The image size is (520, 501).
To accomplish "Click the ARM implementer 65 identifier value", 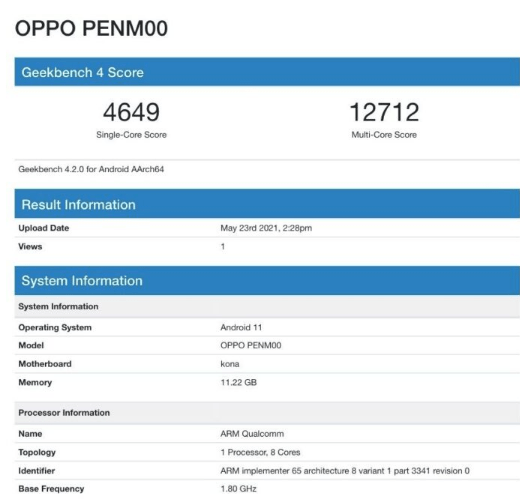I will coord(345,471).
